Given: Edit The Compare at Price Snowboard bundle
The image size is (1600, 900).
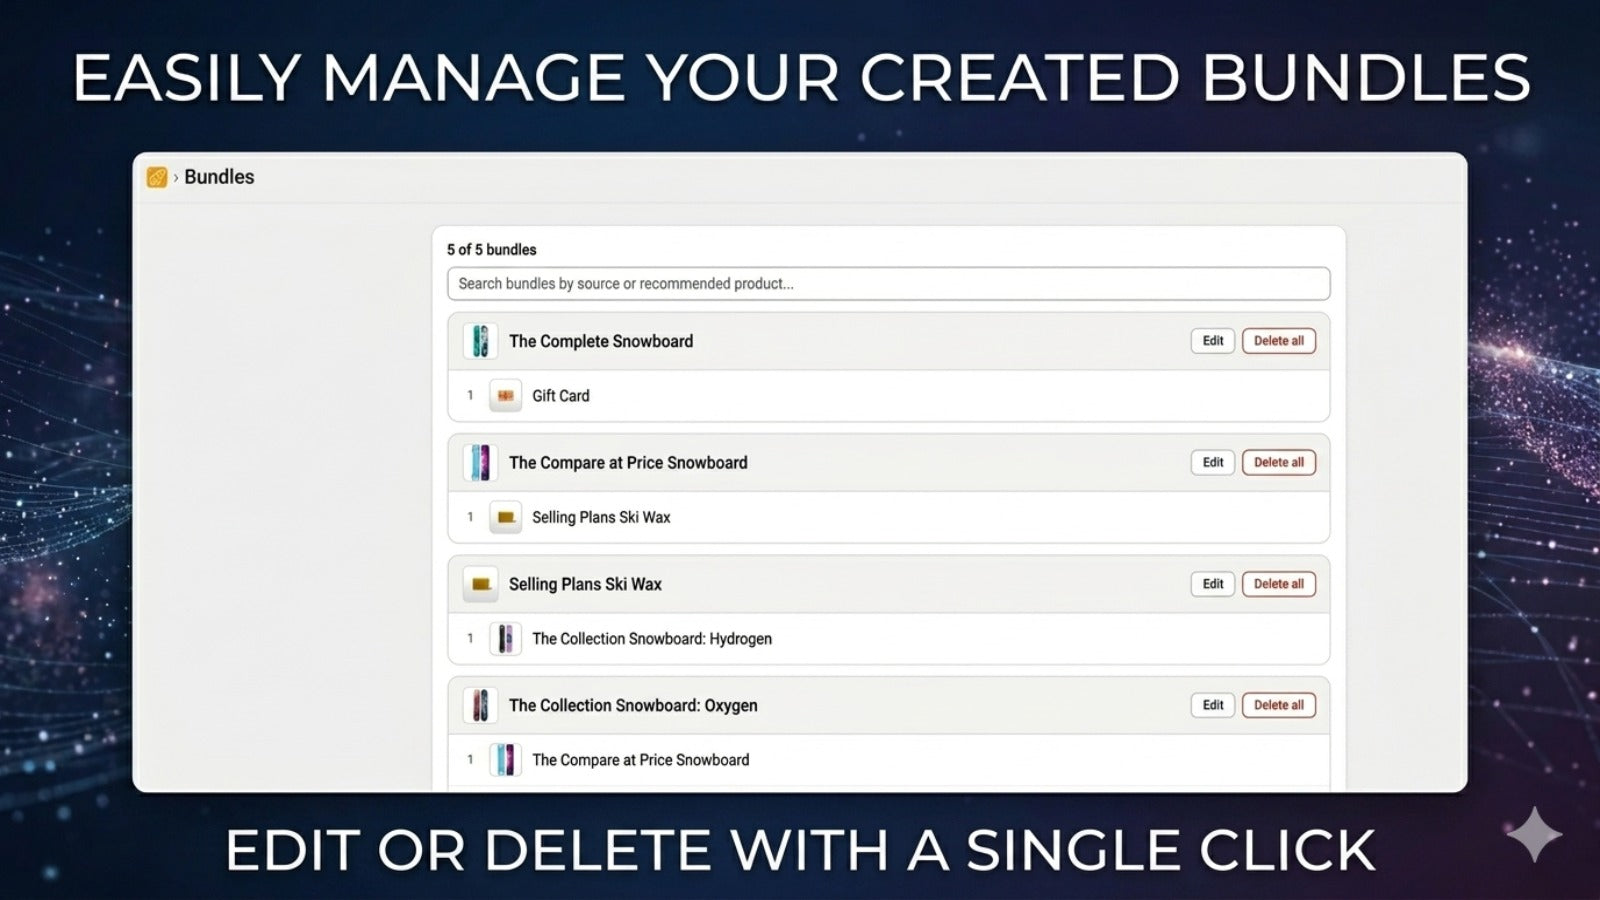Looking at the screenshot, I should [1213, 463].
